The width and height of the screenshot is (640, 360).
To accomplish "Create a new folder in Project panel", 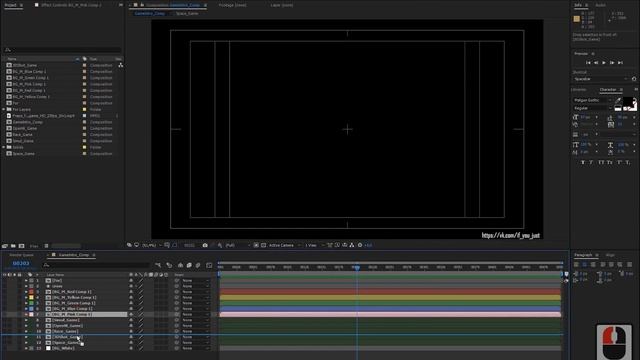I will [x=13, y=246].
